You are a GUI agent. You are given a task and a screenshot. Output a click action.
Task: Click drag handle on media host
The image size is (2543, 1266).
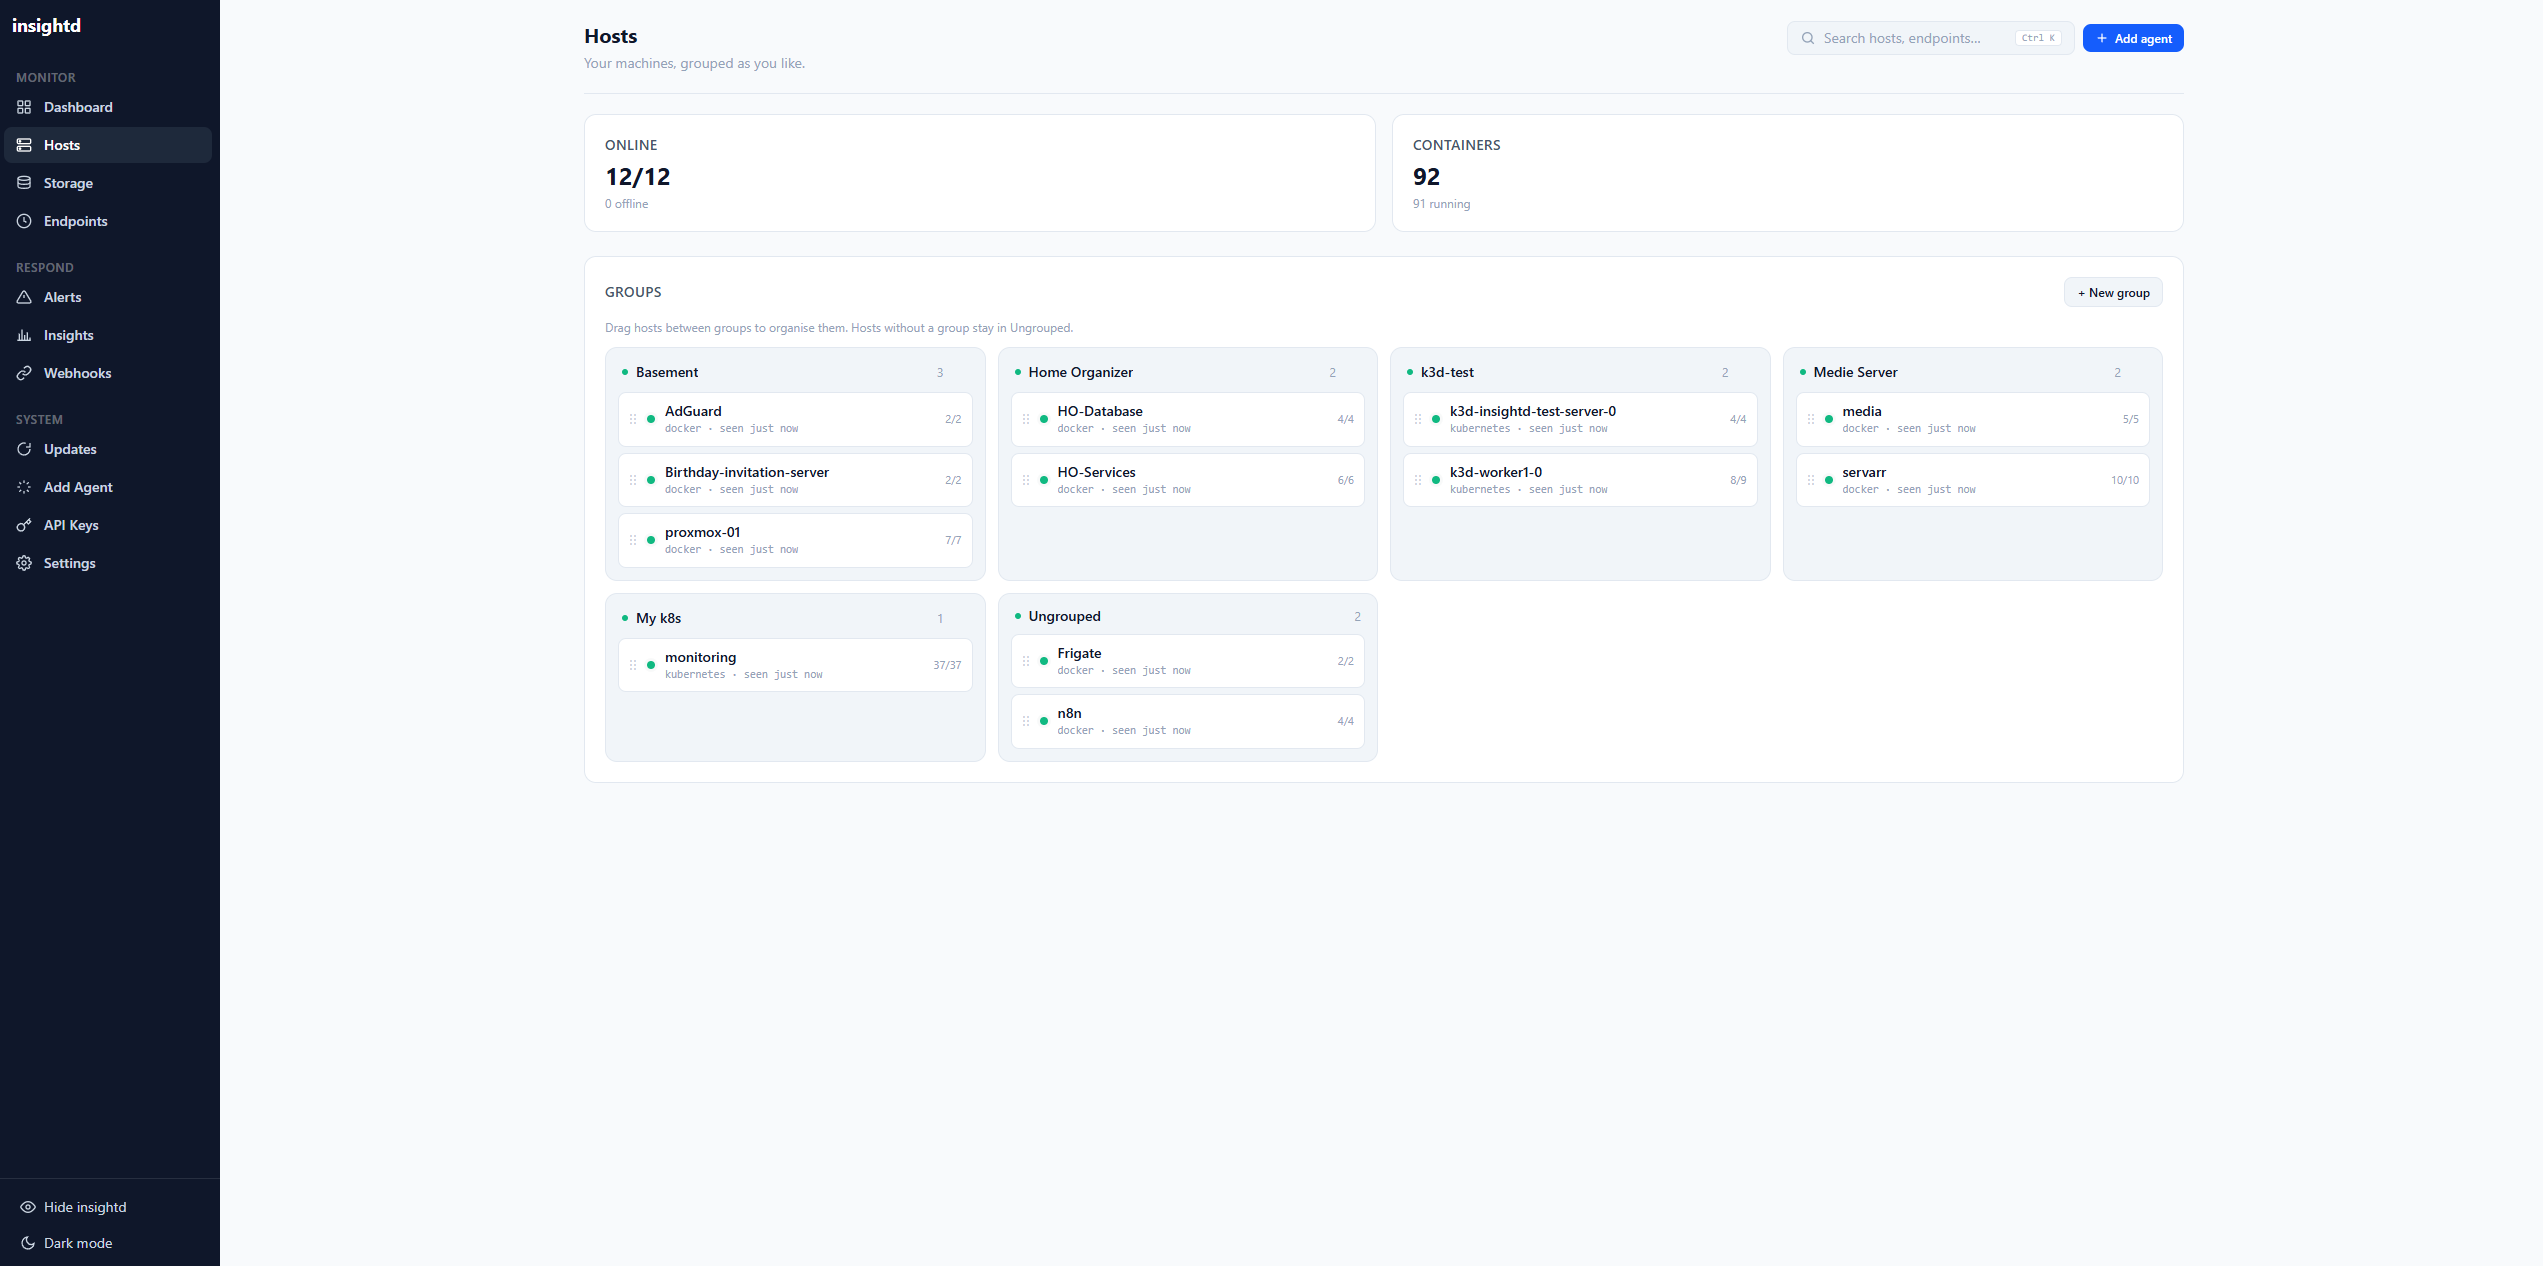coord(1811,419)
